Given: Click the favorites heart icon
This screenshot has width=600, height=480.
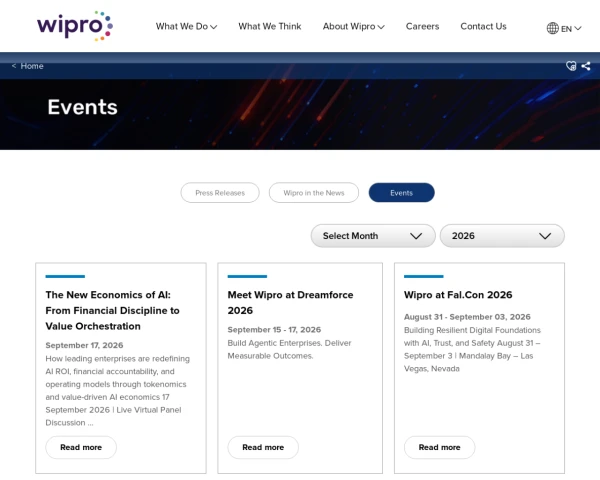Looking at the screenshot, I should click(571, 66).
